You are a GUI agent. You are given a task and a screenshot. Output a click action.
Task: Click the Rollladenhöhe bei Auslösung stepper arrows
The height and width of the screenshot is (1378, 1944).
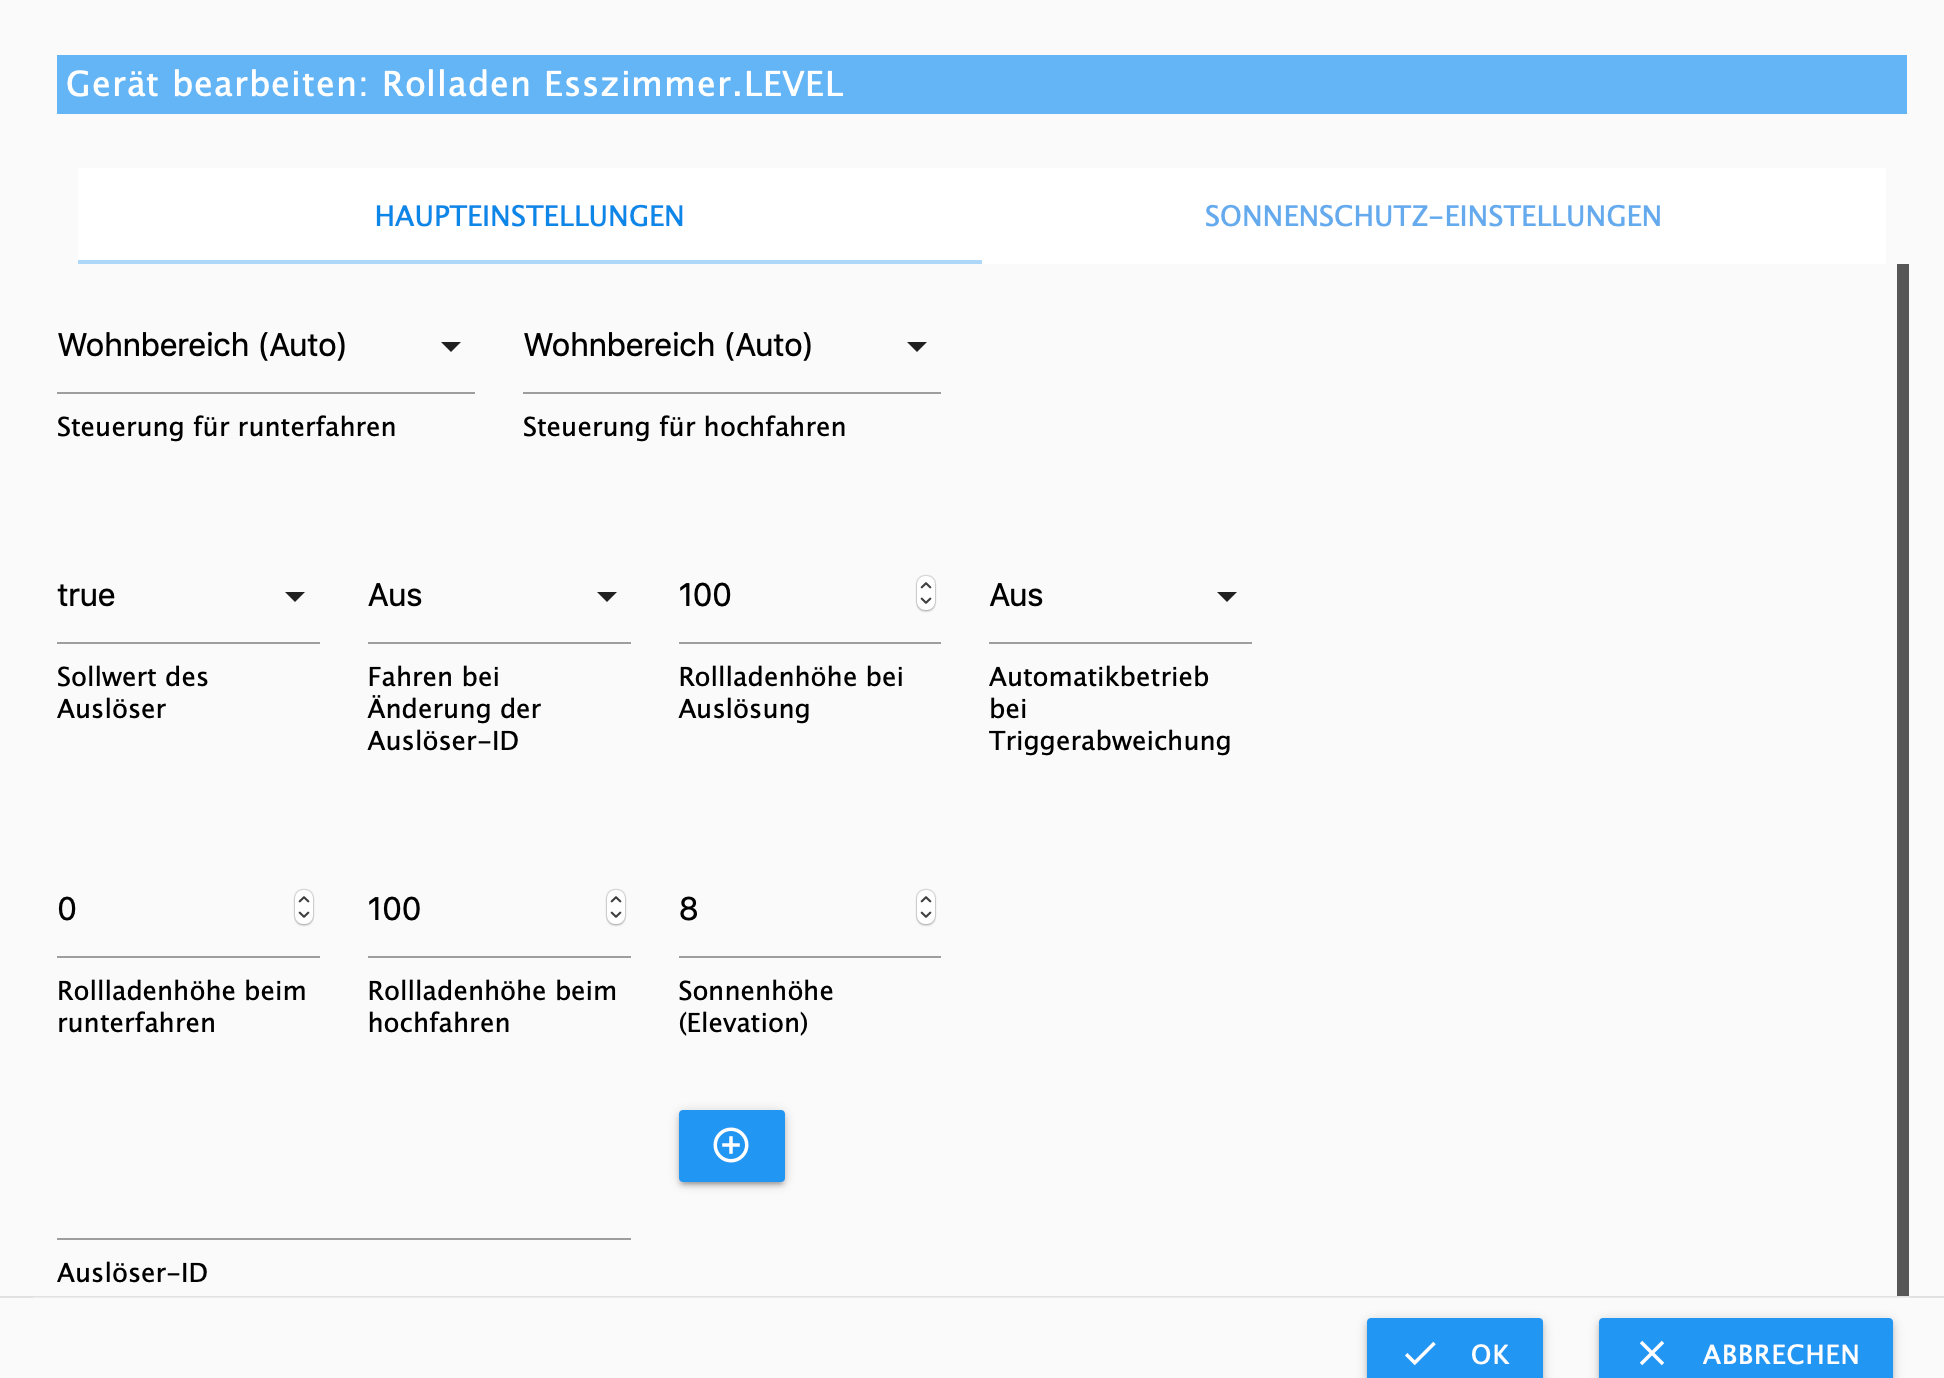(926, 594)
